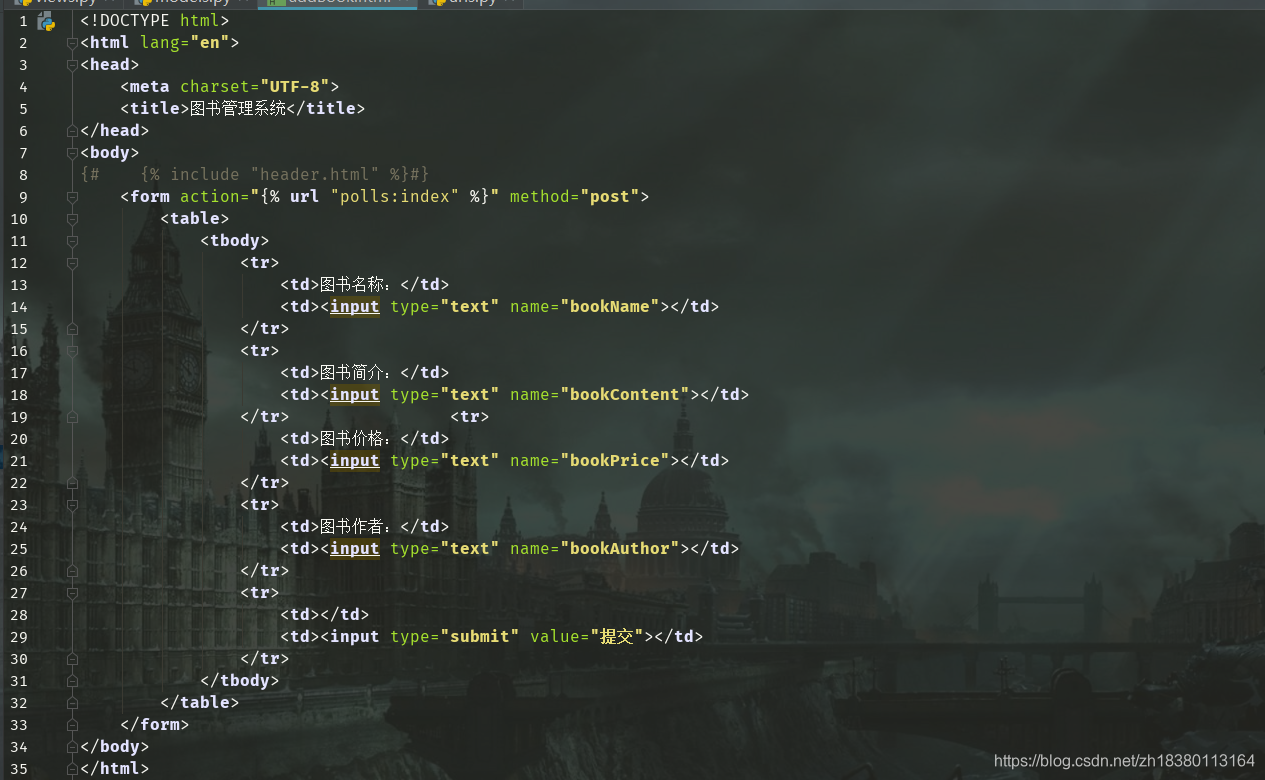Collapse the head tag fold on line 3

[72, 65]
